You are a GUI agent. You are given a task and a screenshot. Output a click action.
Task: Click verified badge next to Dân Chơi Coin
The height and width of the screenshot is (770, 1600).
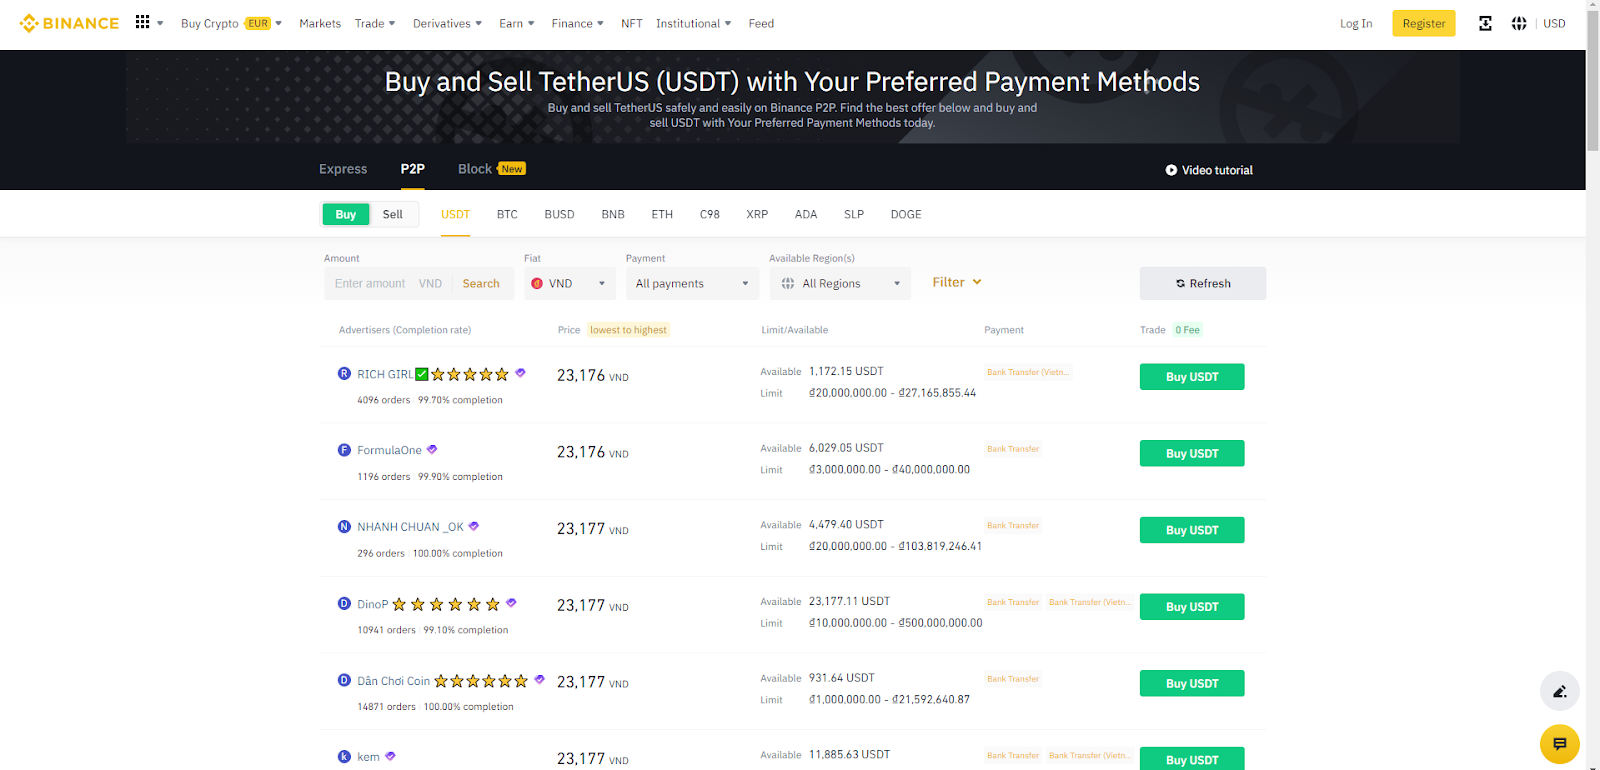click(x=539, y=680)
